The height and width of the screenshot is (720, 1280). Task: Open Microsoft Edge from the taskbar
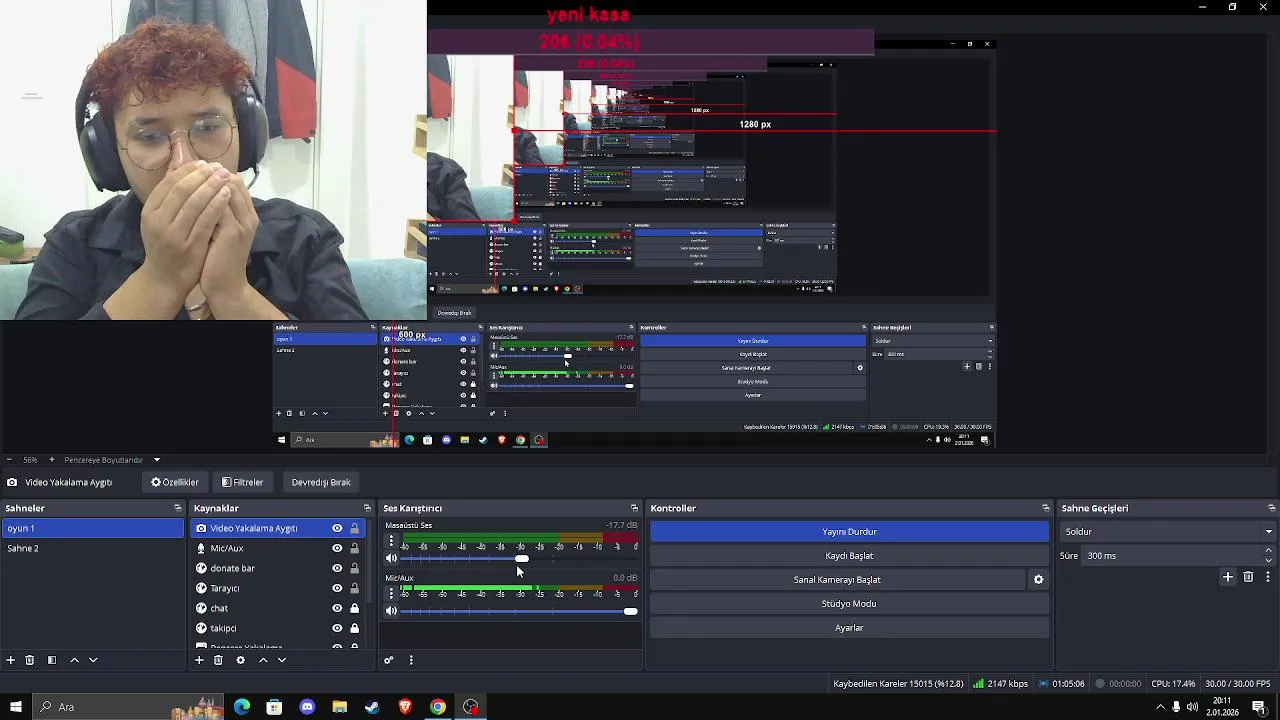pyautogui.click(x=242, y=707)
